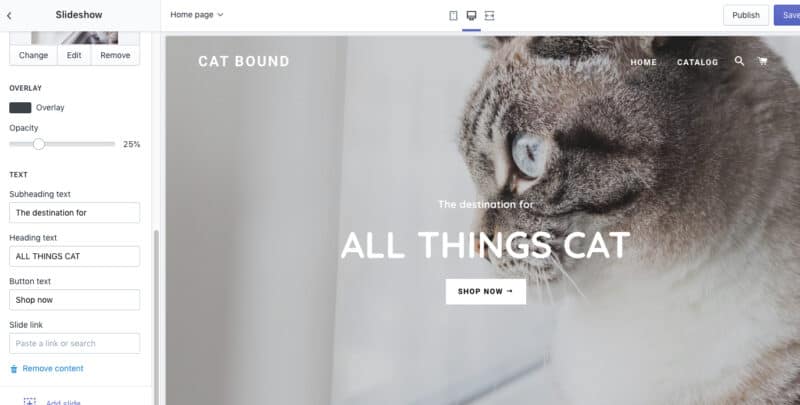This screenshot has width=800, height=405.
Task: Click the Add slide icon
Action: [30, 401]
